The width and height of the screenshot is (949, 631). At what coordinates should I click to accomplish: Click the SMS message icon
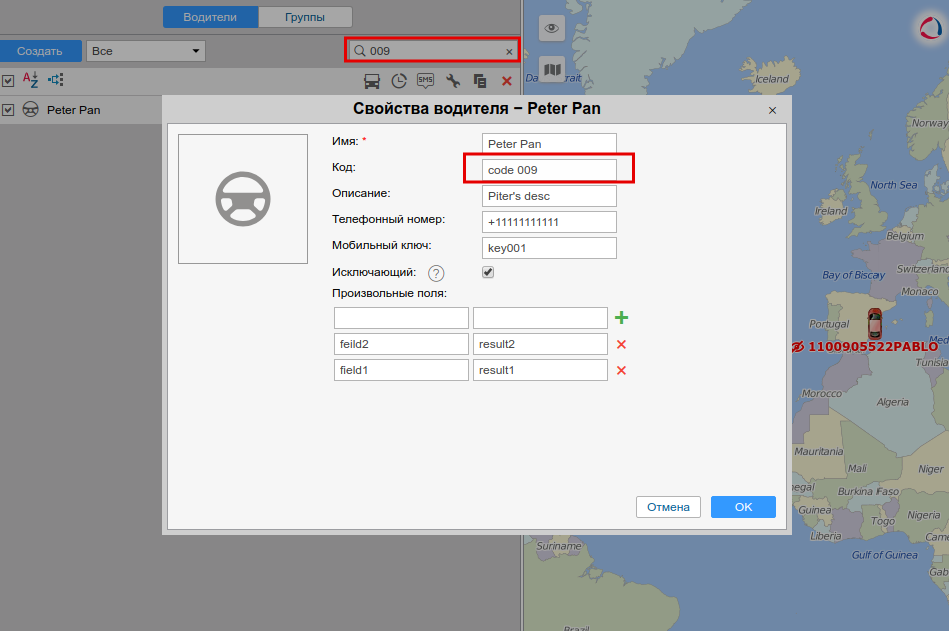click(425, 81)
